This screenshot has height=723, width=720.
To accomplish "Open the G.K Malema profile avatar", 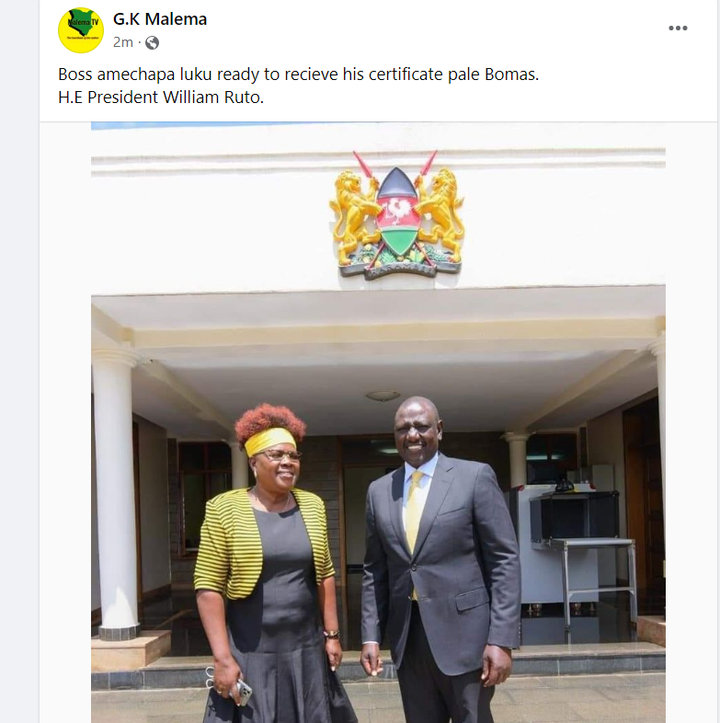I will pos(81,30).
